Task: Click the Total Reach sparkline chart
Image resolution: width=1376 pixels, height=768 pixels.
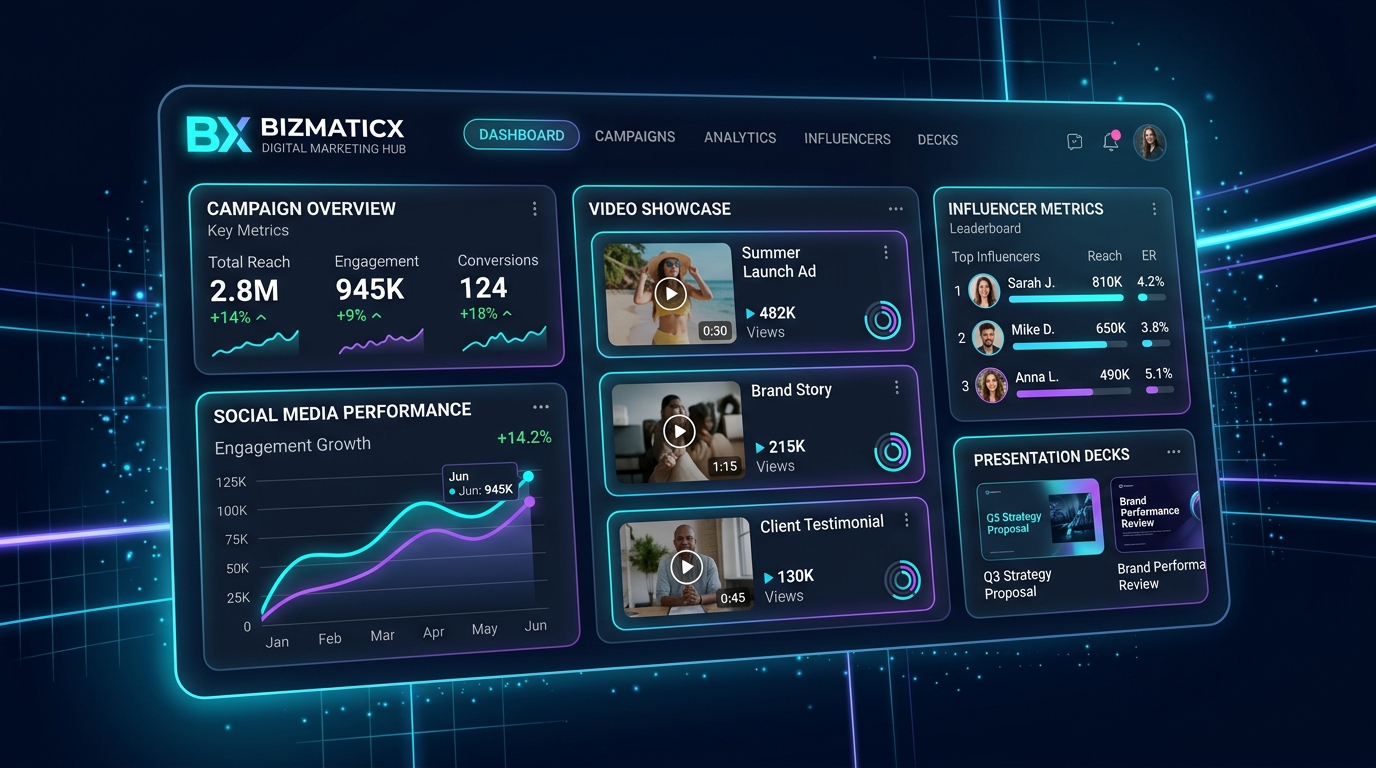Action: pos(255,343)
